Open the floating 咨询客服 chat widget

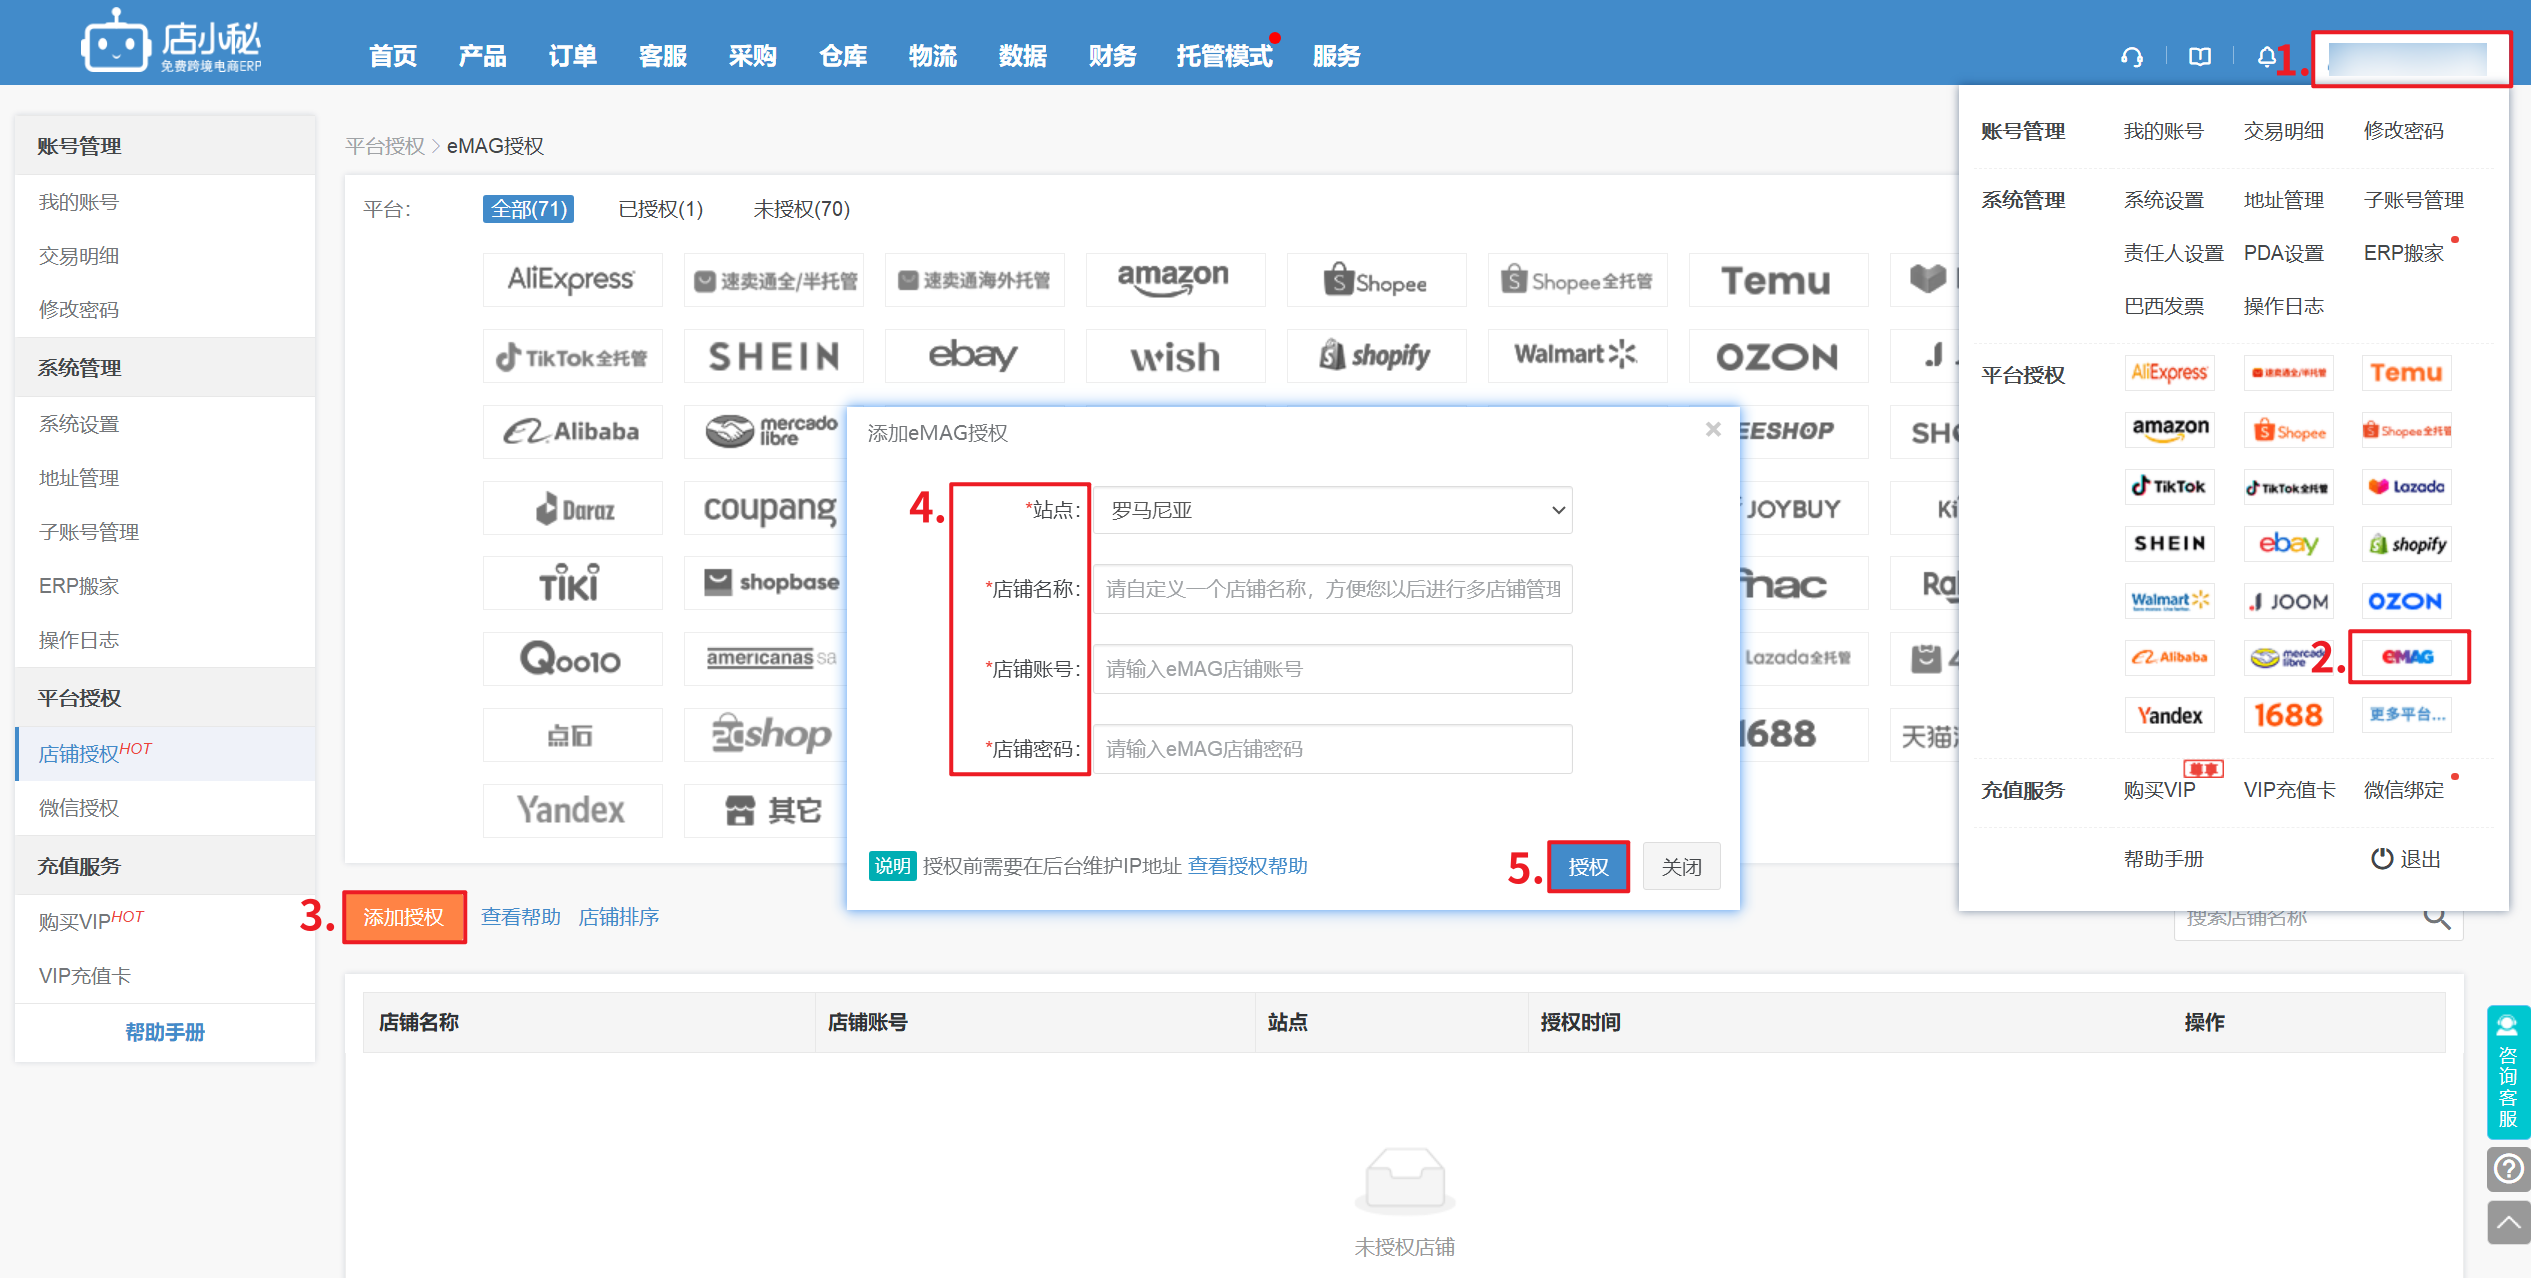point(2508,1072)
